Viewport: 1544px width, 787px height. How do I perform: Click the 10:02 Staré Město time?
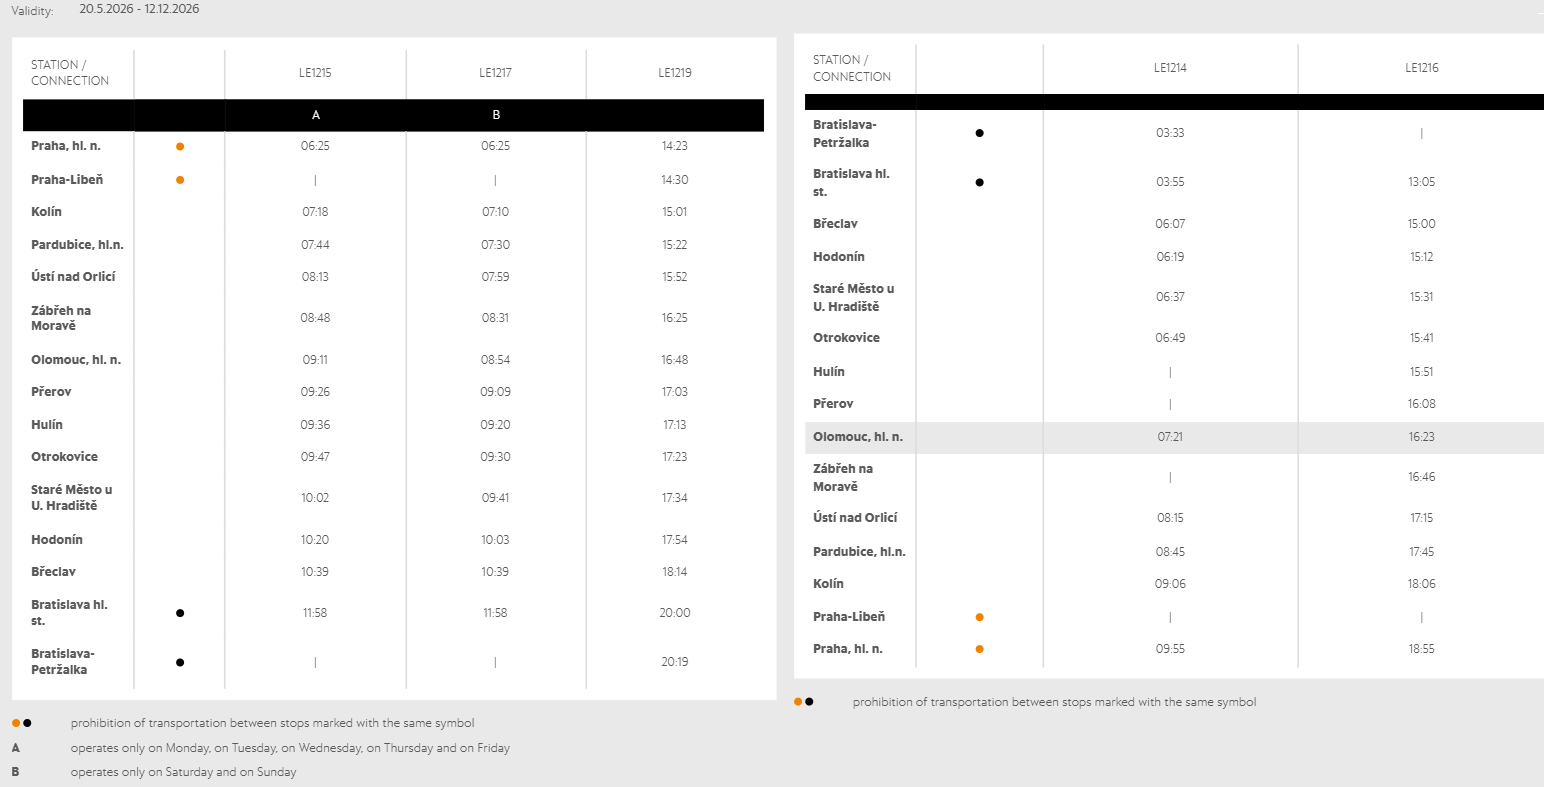point(315,498)
